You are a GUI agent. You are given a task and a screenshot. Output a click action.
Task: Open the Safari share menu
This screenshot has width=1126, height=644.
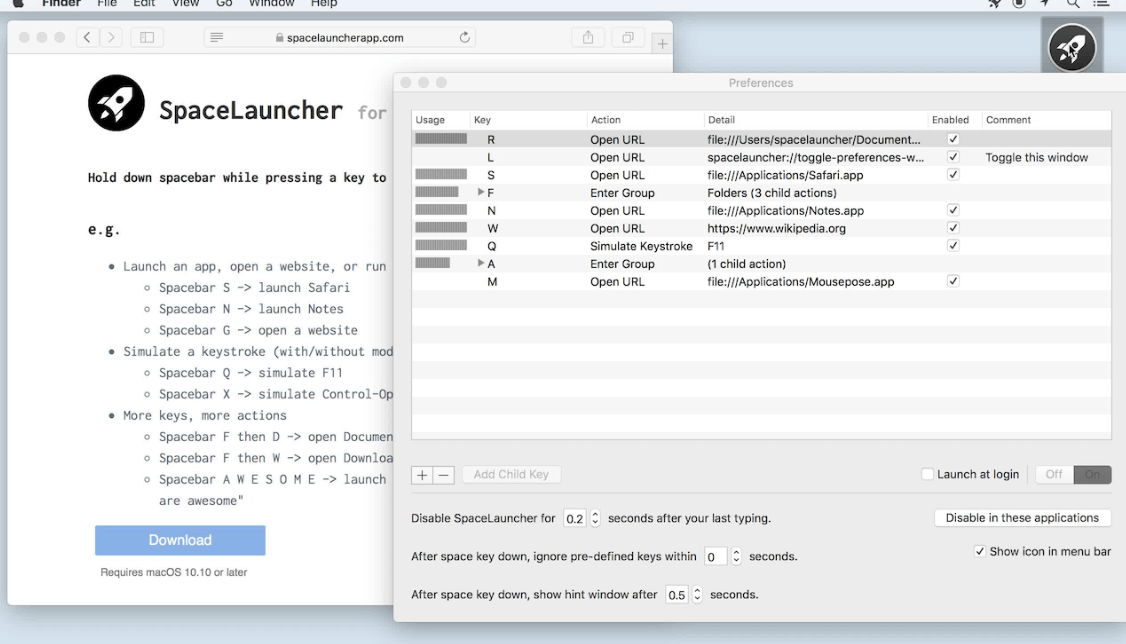(x=588, y=37)
